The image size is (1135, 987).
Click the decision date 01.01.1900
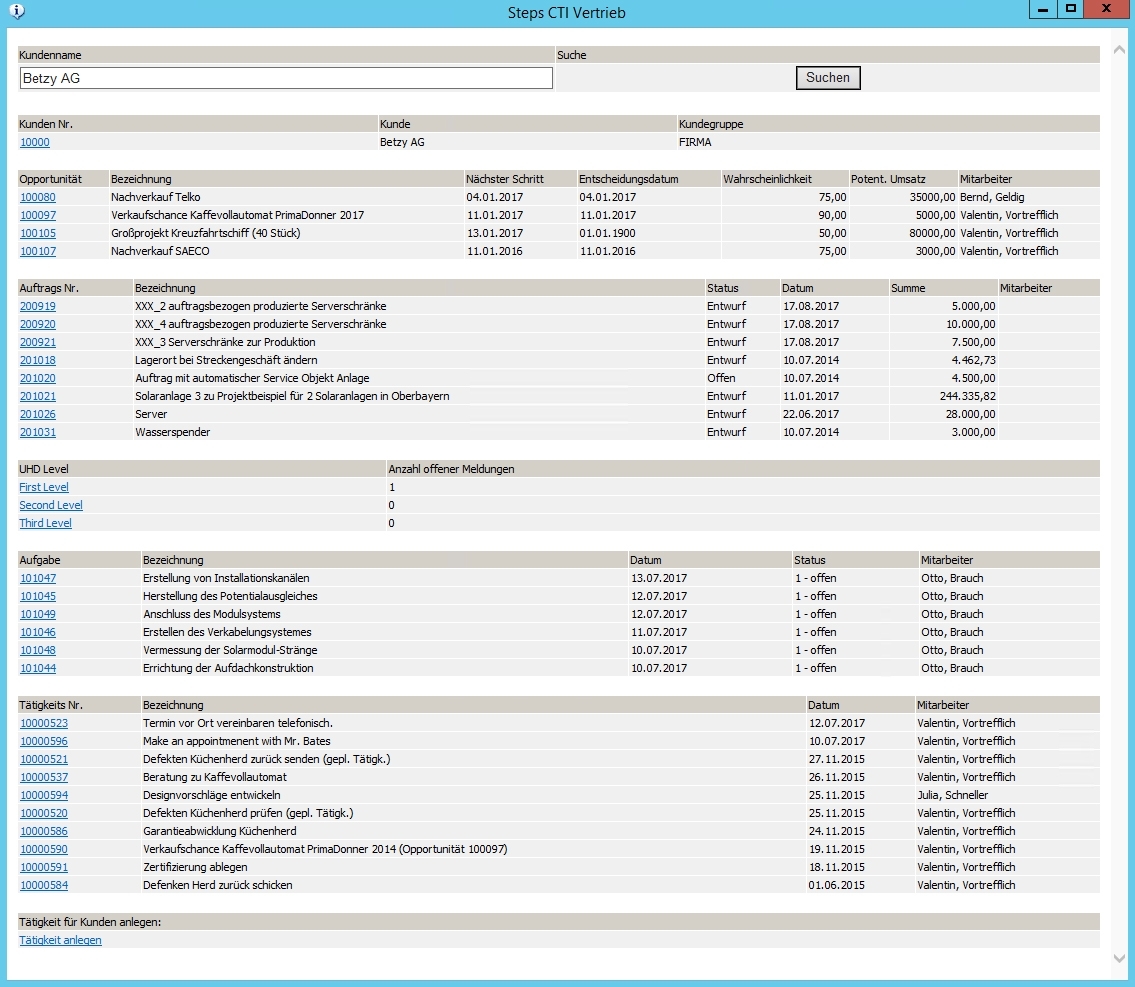tap(607, 234)
